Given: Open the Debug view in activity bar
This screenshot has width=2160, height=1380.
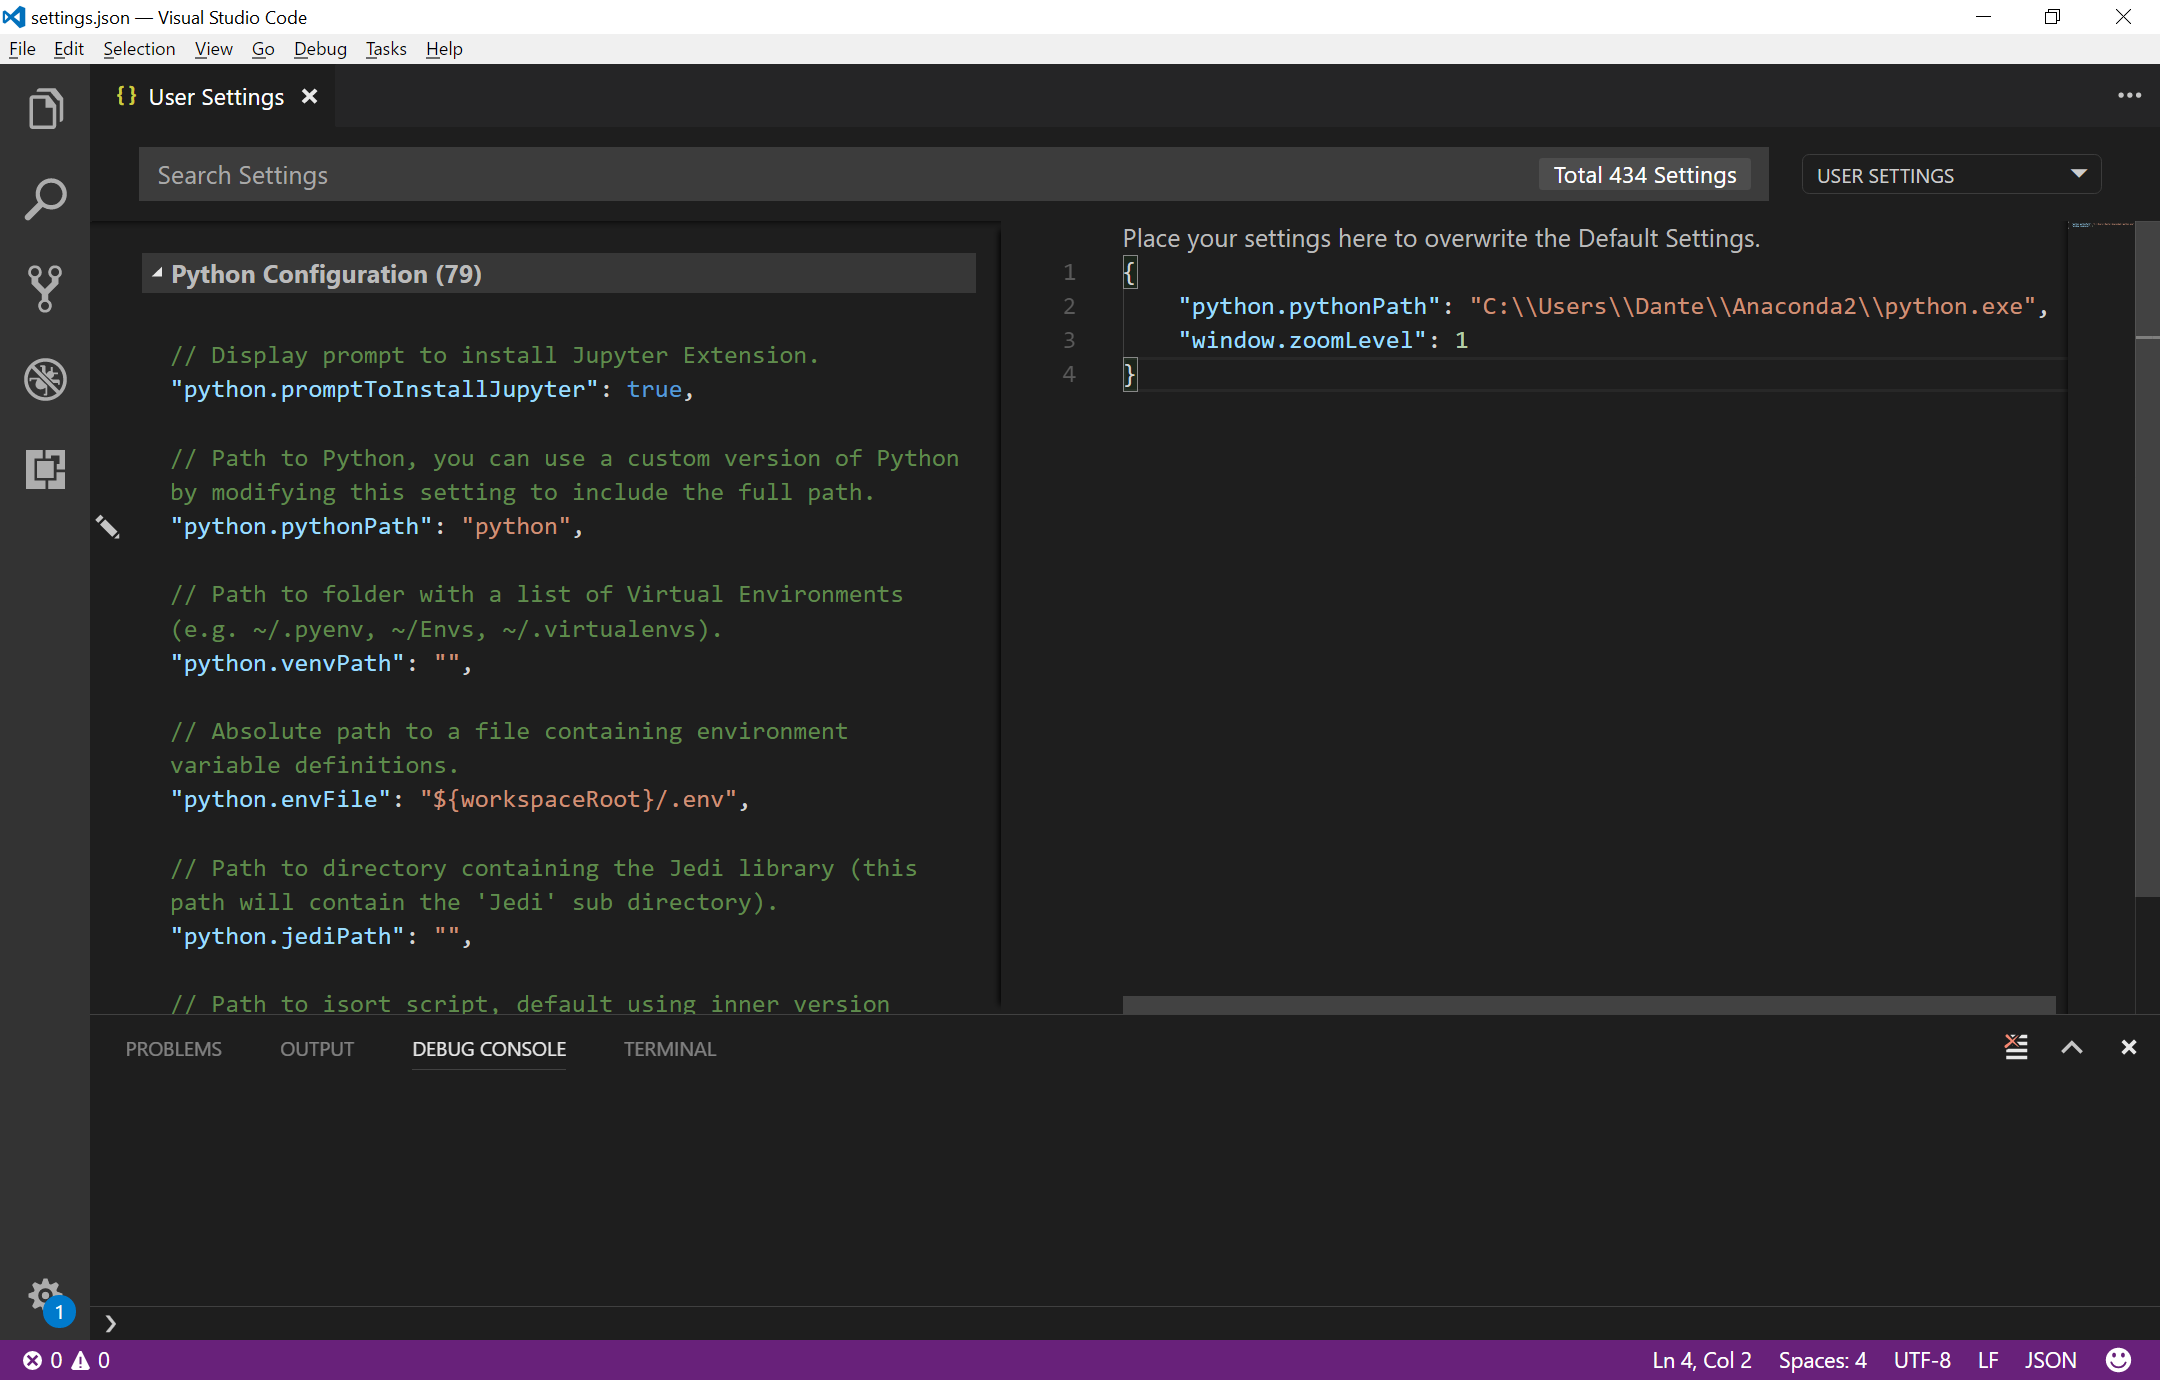Looking at the screenshot, I should 45,379.
